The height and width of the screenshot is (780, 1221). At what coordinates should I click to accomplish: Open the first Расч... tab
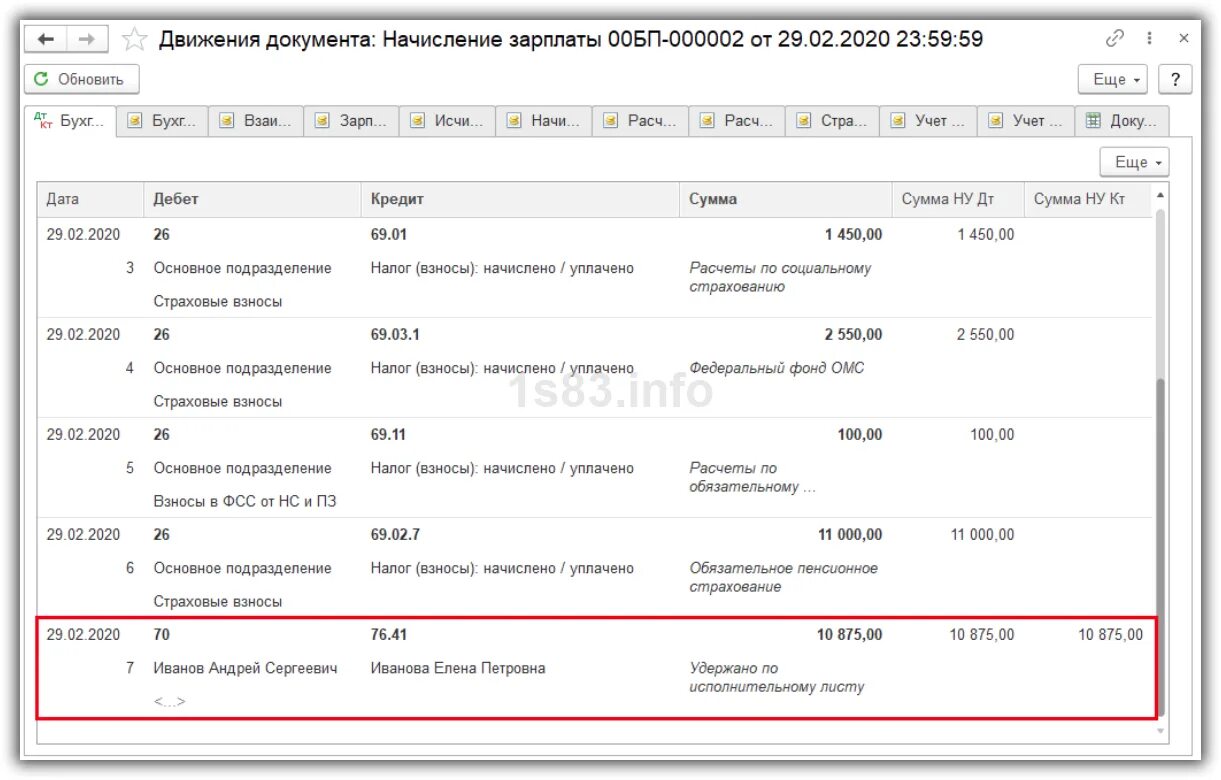pos(640,121)
